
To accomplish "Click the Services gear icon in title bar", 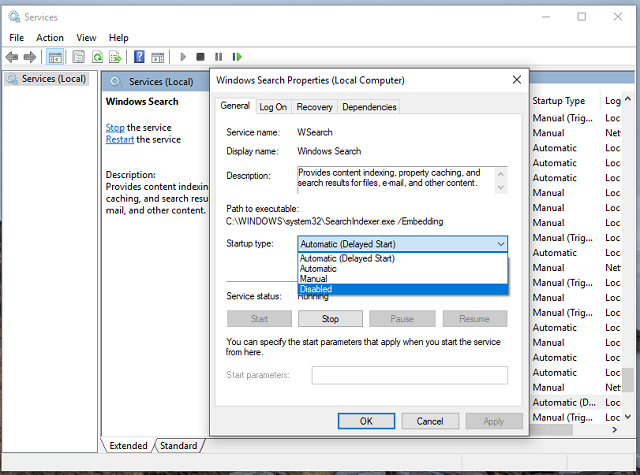I will coord(14,17).
